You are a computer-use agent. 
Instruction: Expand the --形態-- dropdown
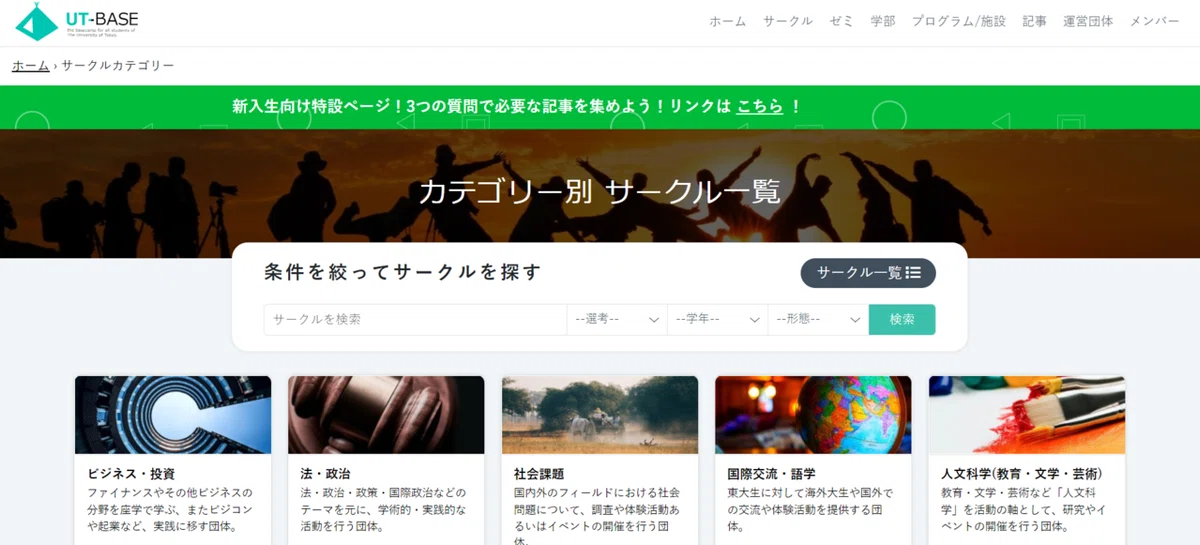818,319
